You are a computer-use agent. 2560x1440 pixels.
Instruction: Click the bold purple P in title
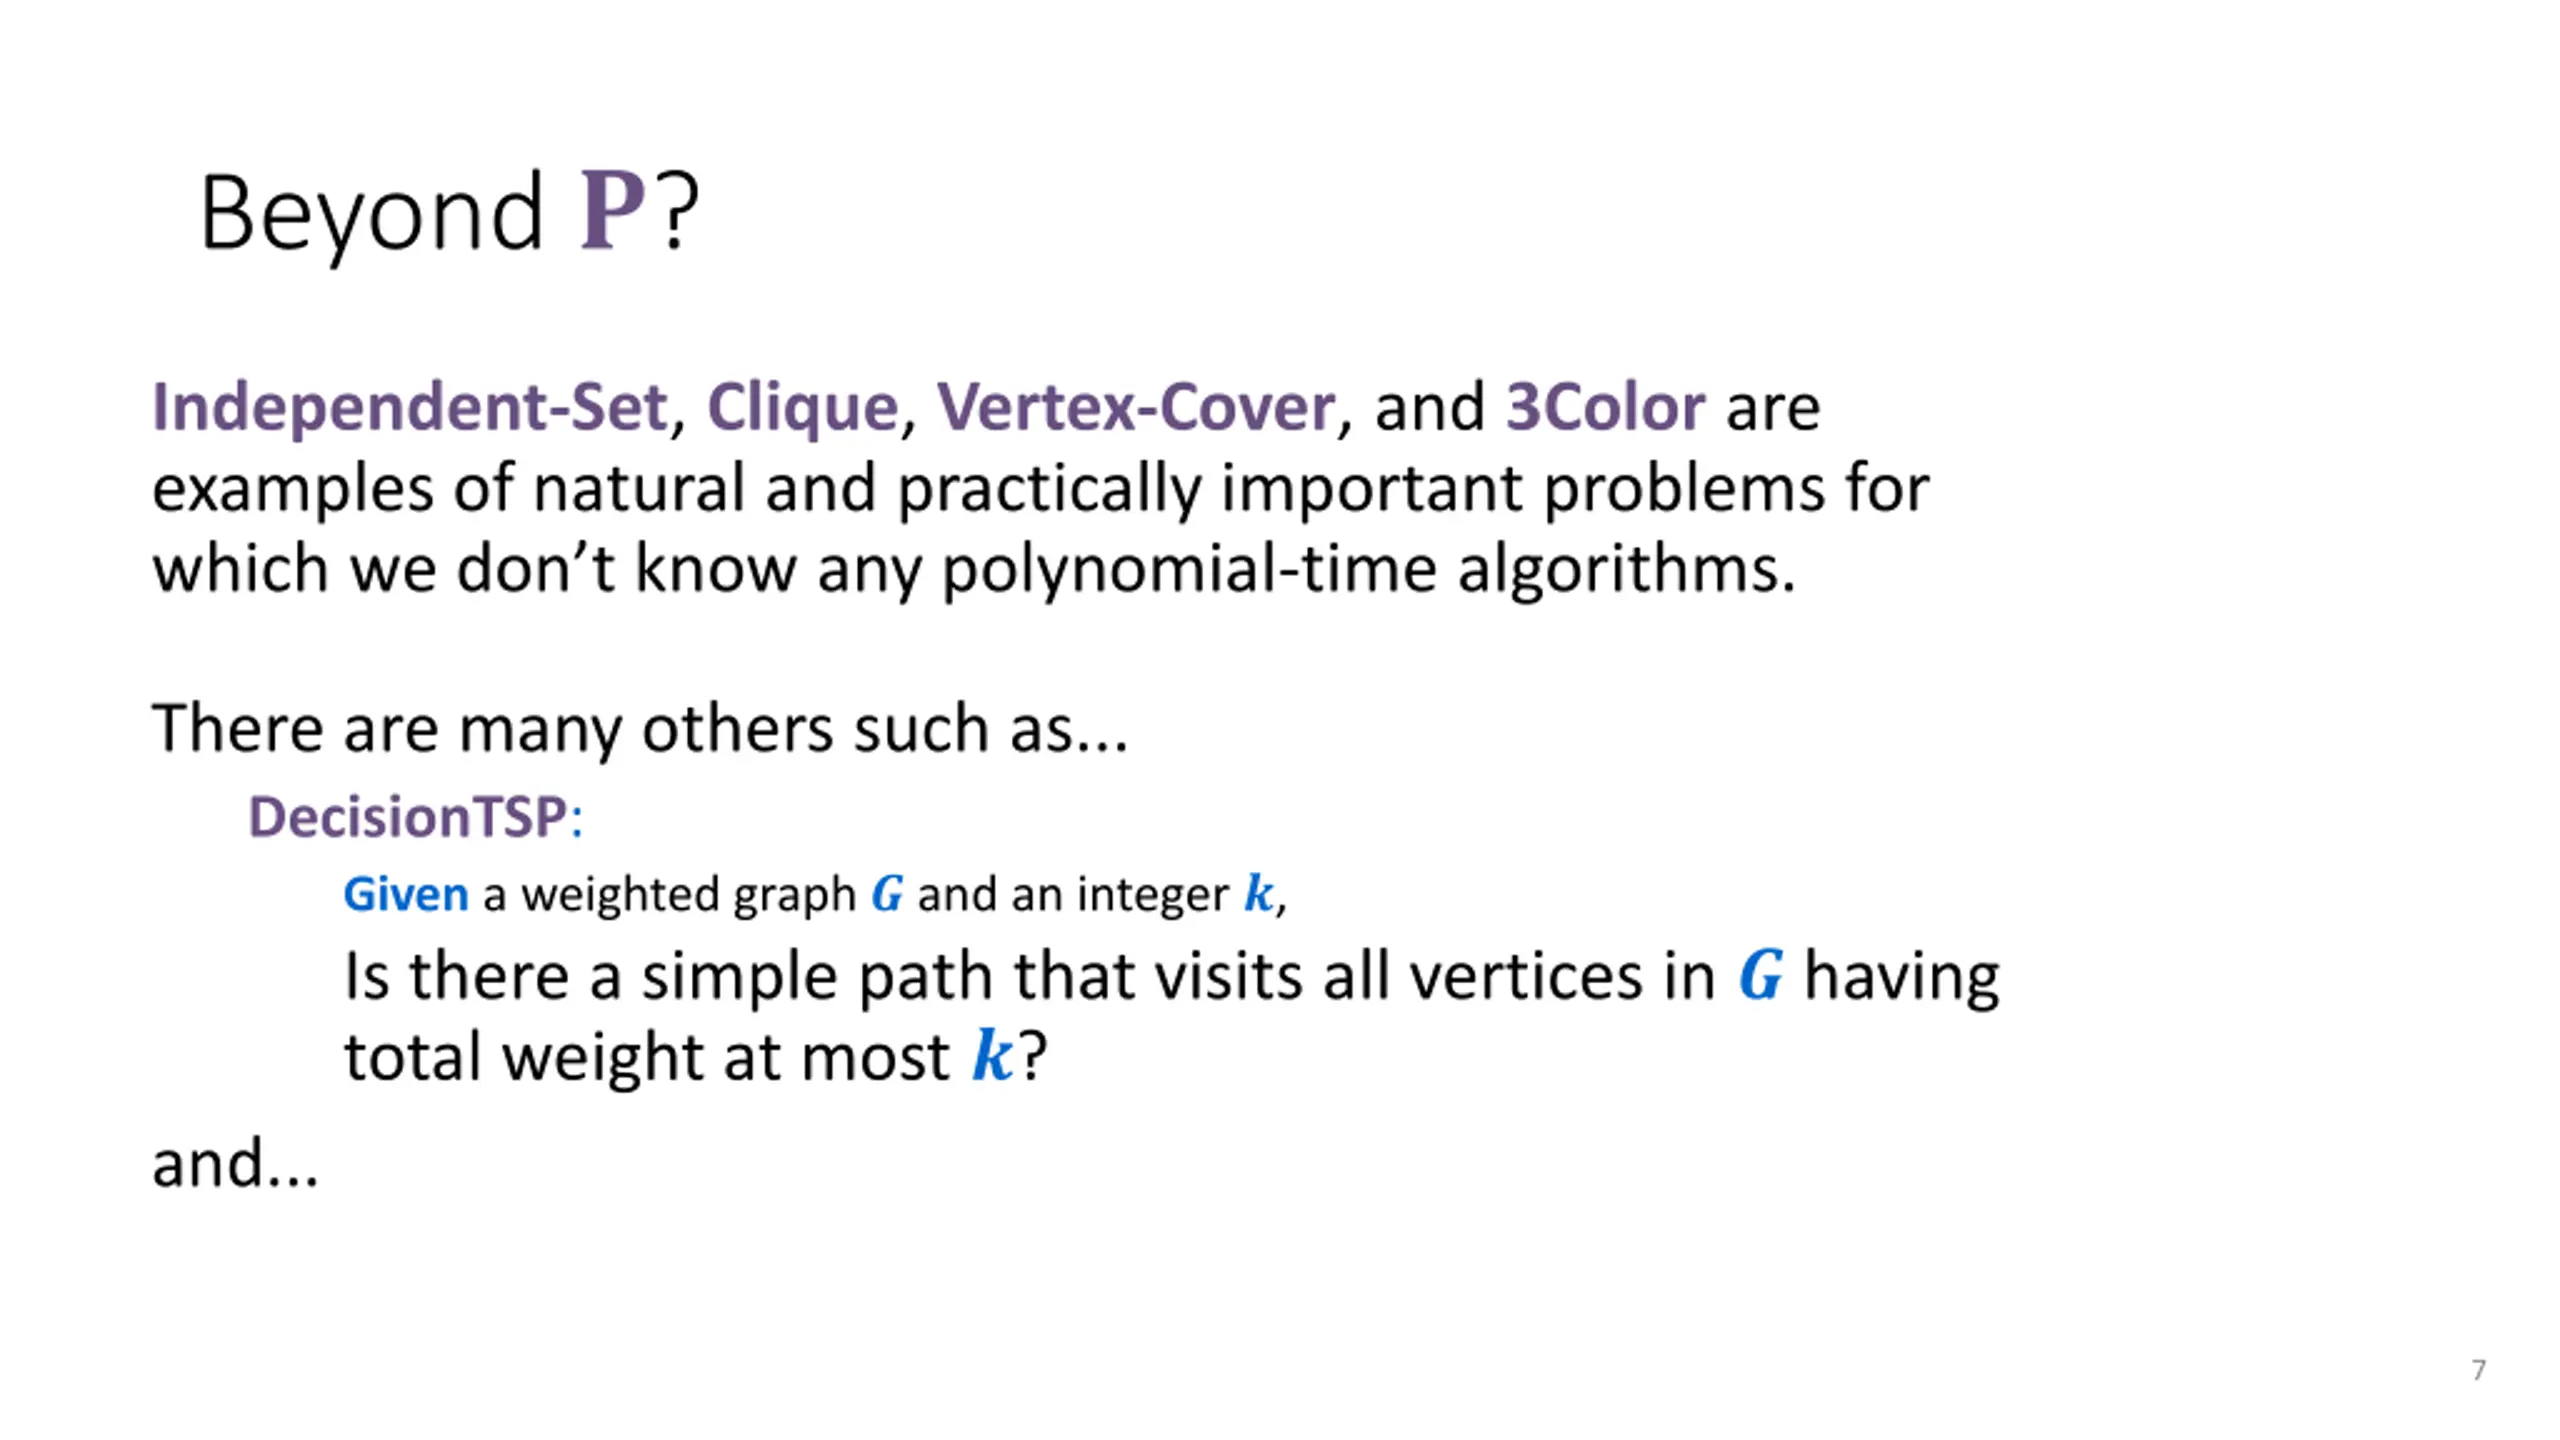click(x=613, y=210)
